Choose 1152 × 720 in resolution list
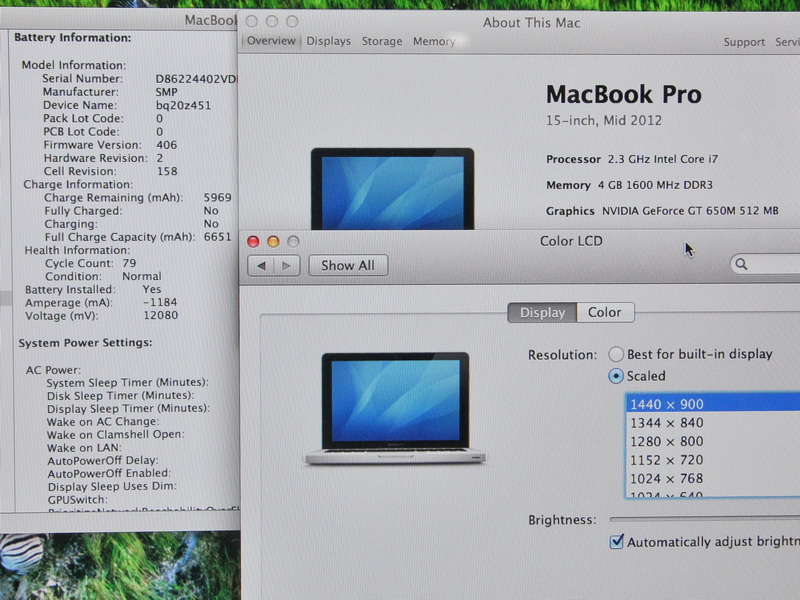 point(713,460)
